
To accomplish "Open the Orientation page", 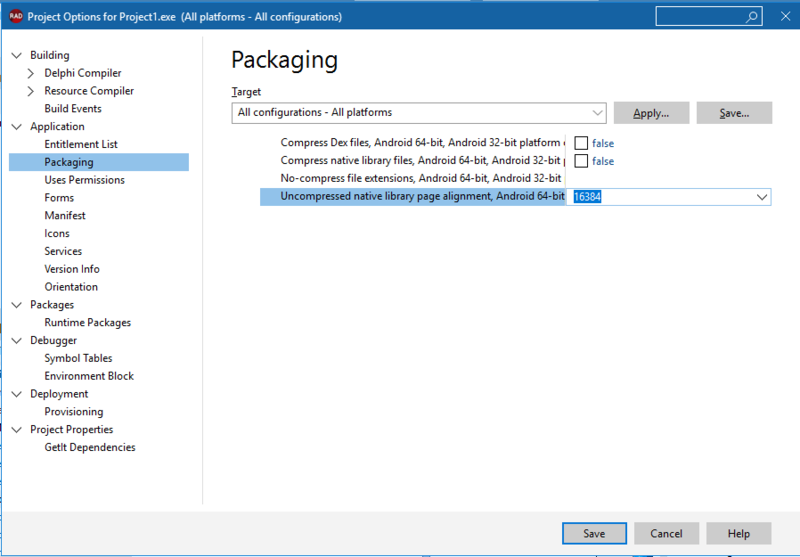I will (x=71, y=287).
